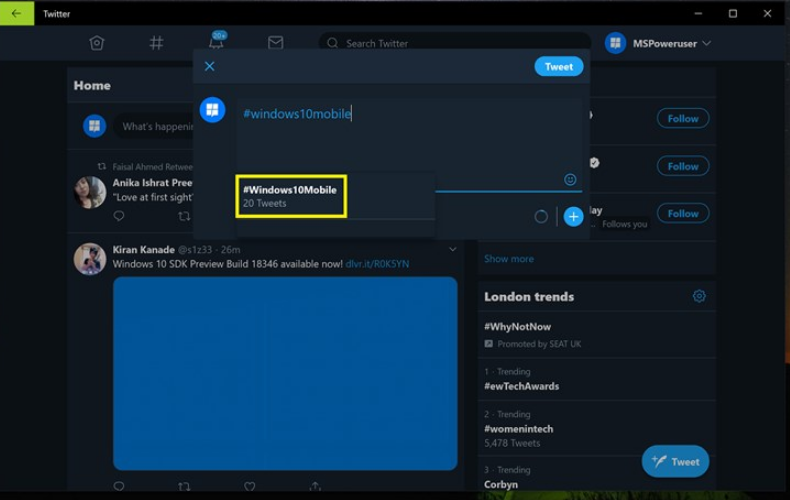This screenshot has width=790, height=500.
Task: Minimize the Twitter window
Action: [x=698, y=14]
